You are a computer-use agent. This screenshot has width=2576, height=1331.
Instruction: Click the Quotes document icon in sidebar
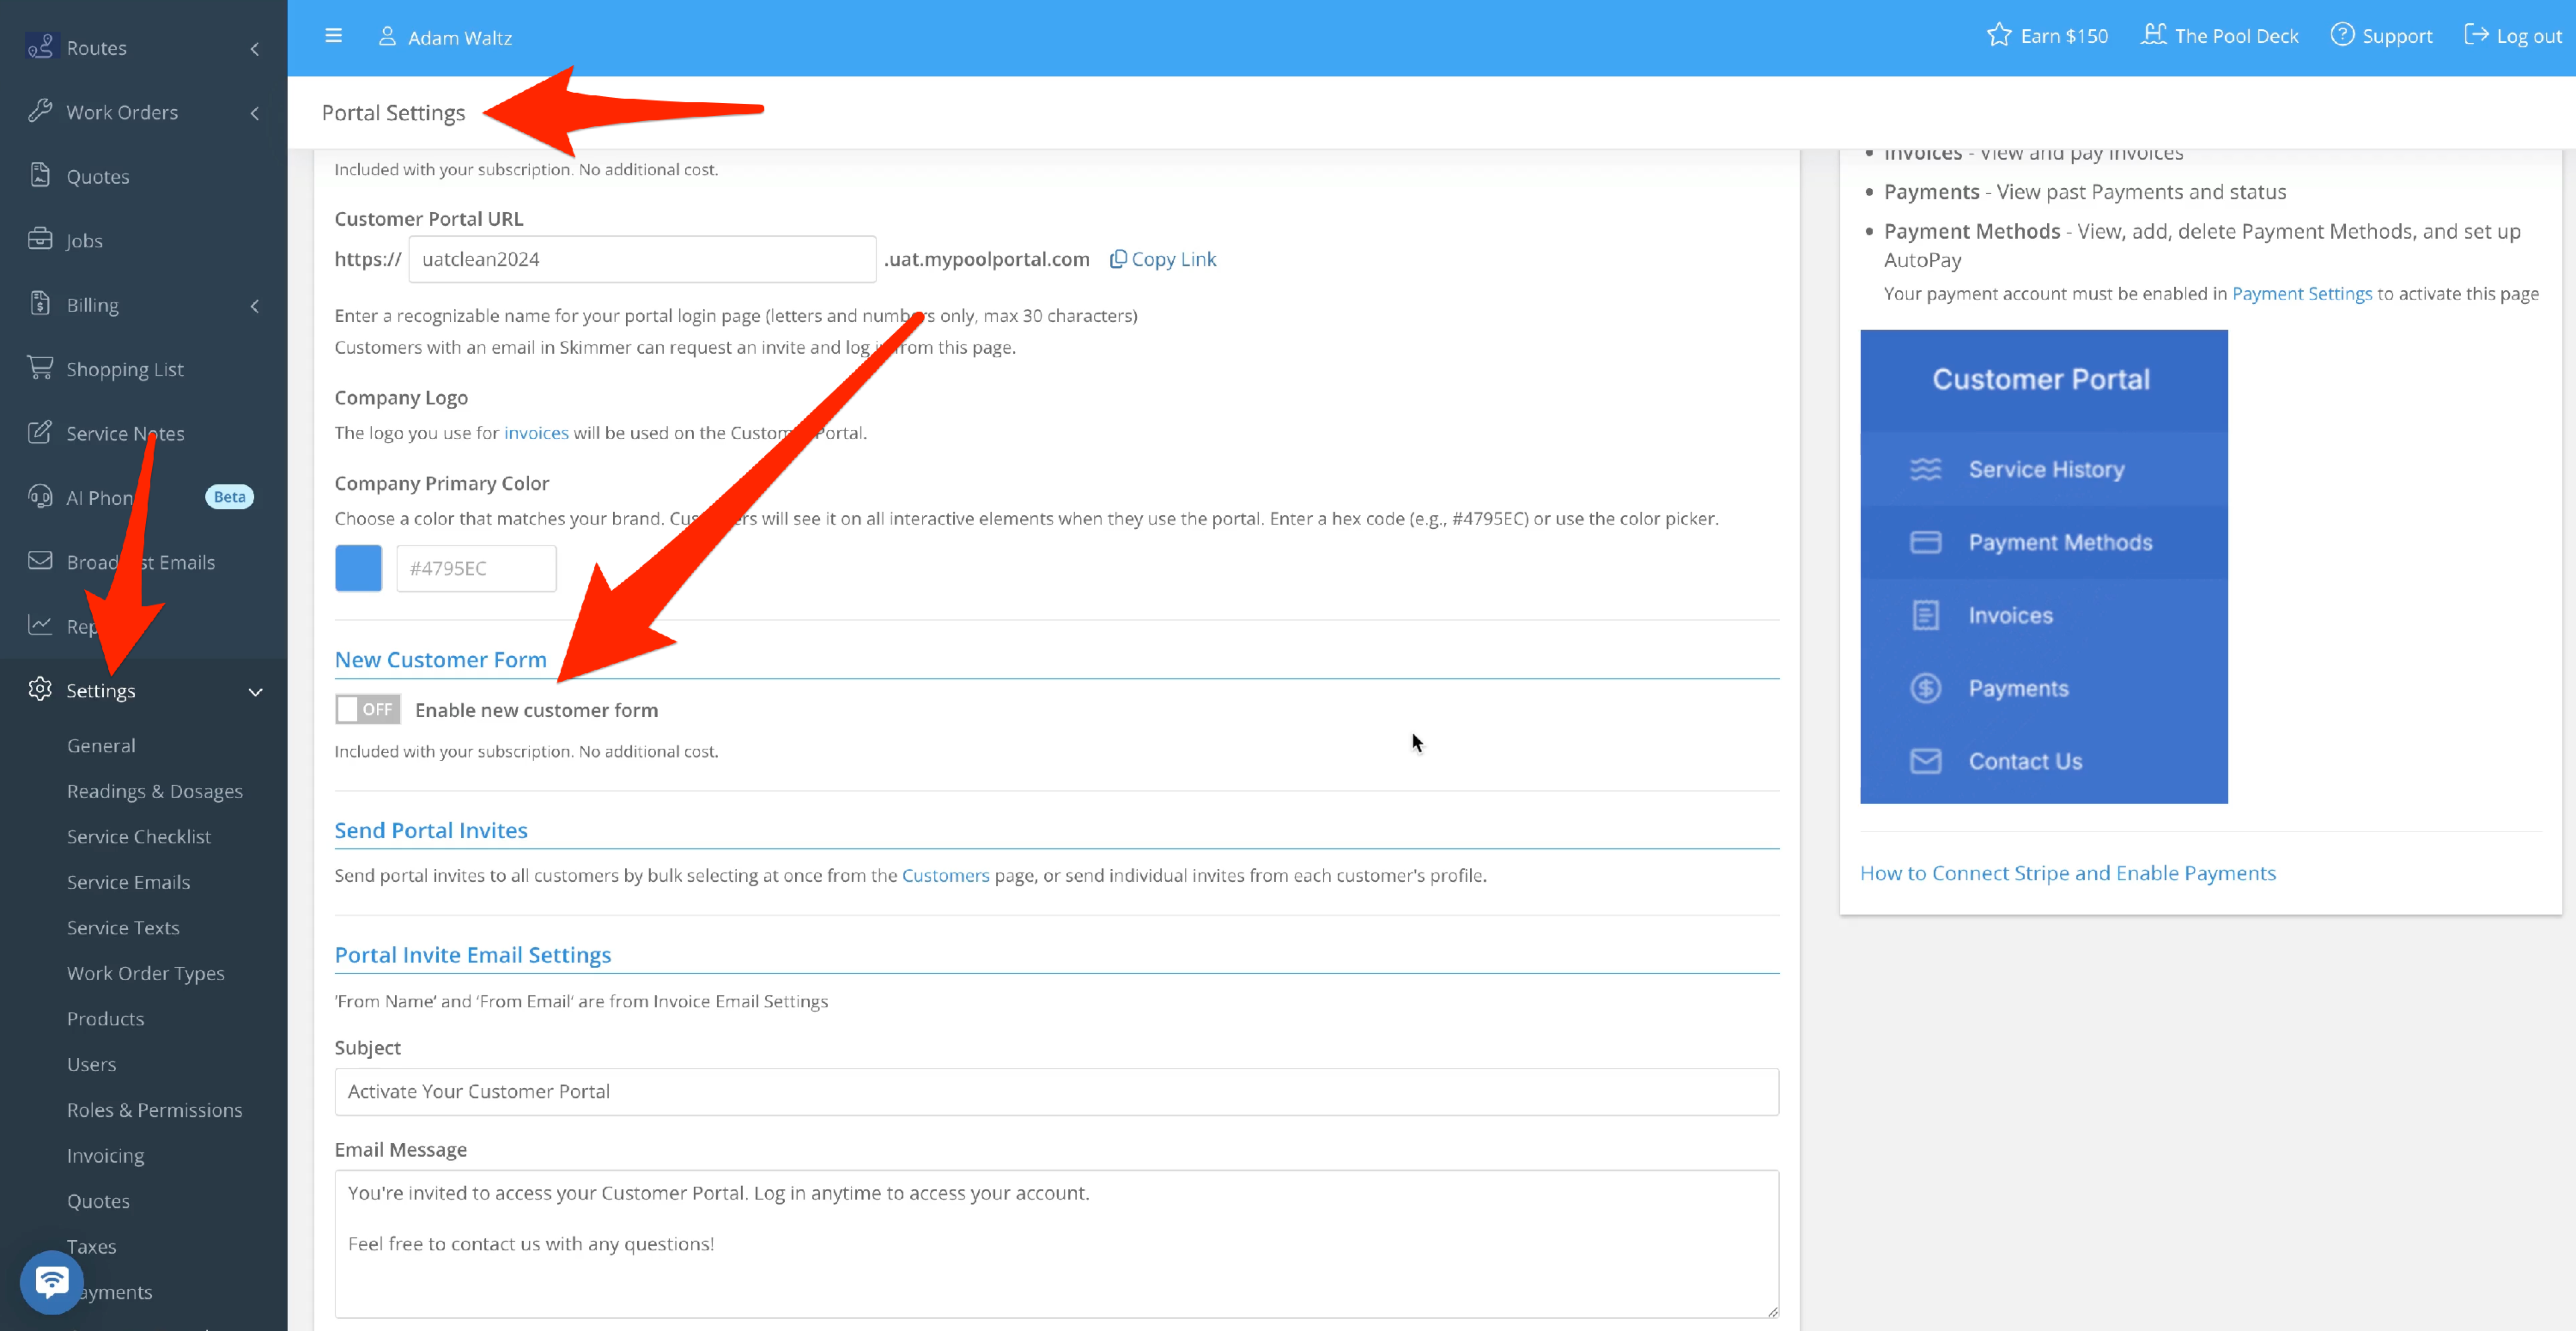coord(40,175)
